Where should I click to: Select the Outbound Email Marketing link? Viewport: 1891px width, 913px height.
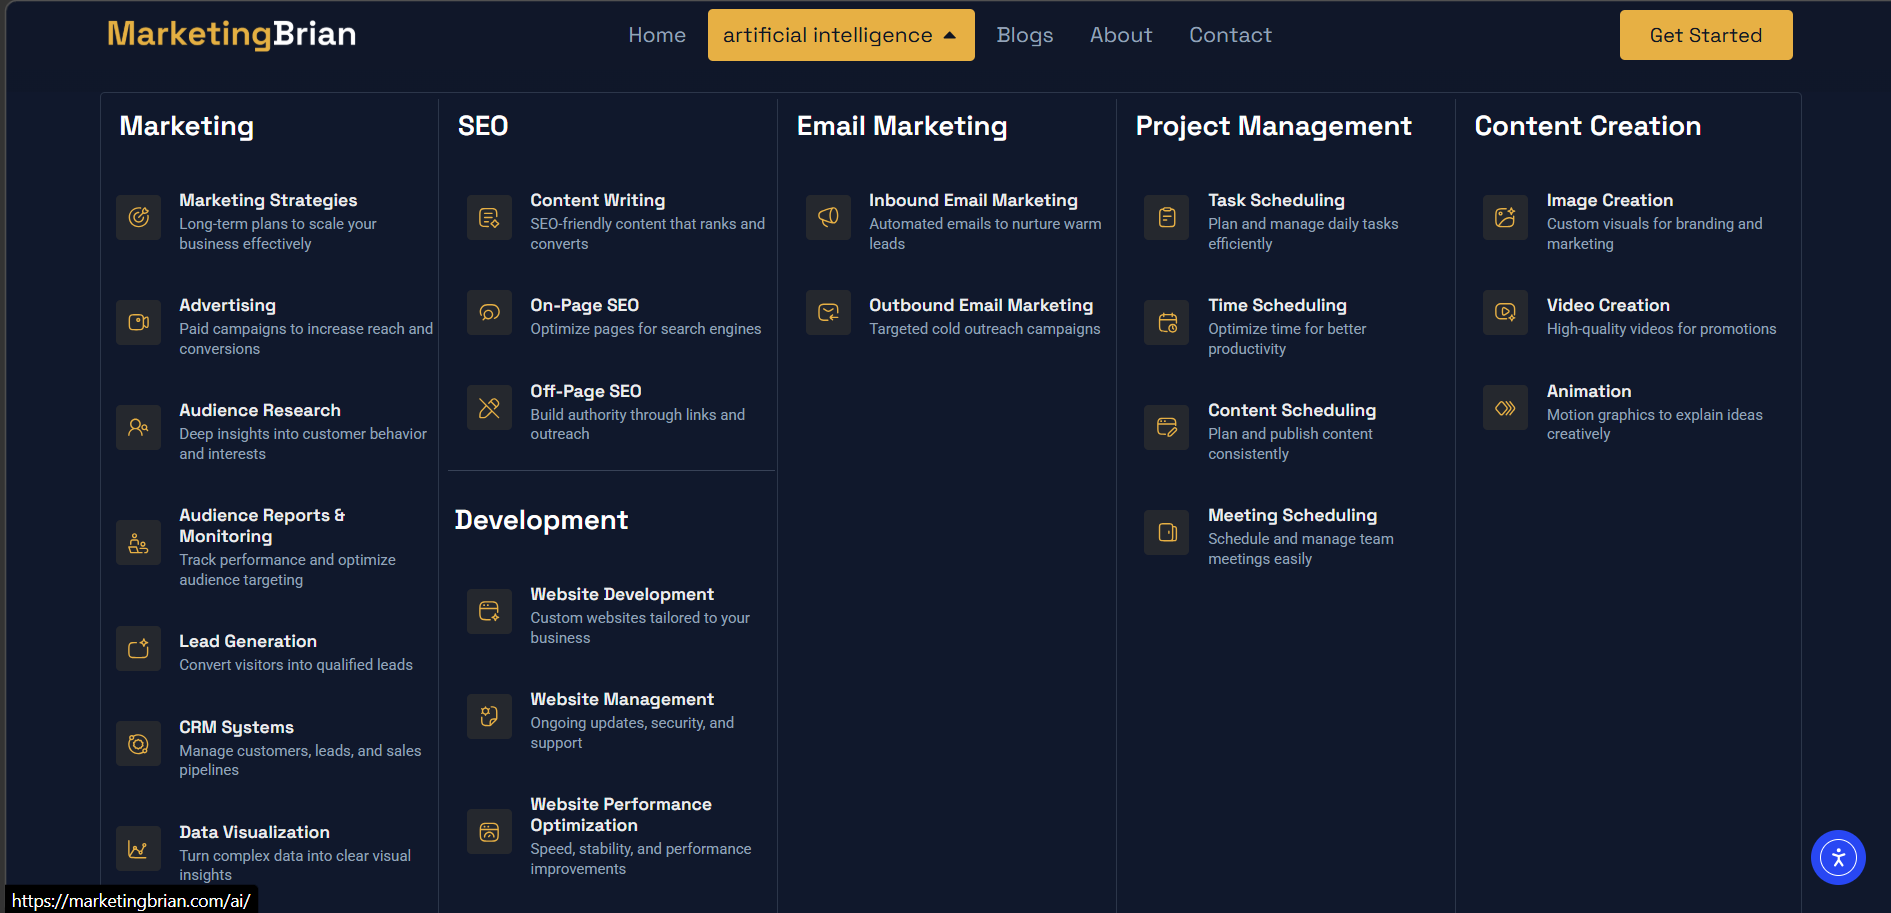(x=980, y=305)
